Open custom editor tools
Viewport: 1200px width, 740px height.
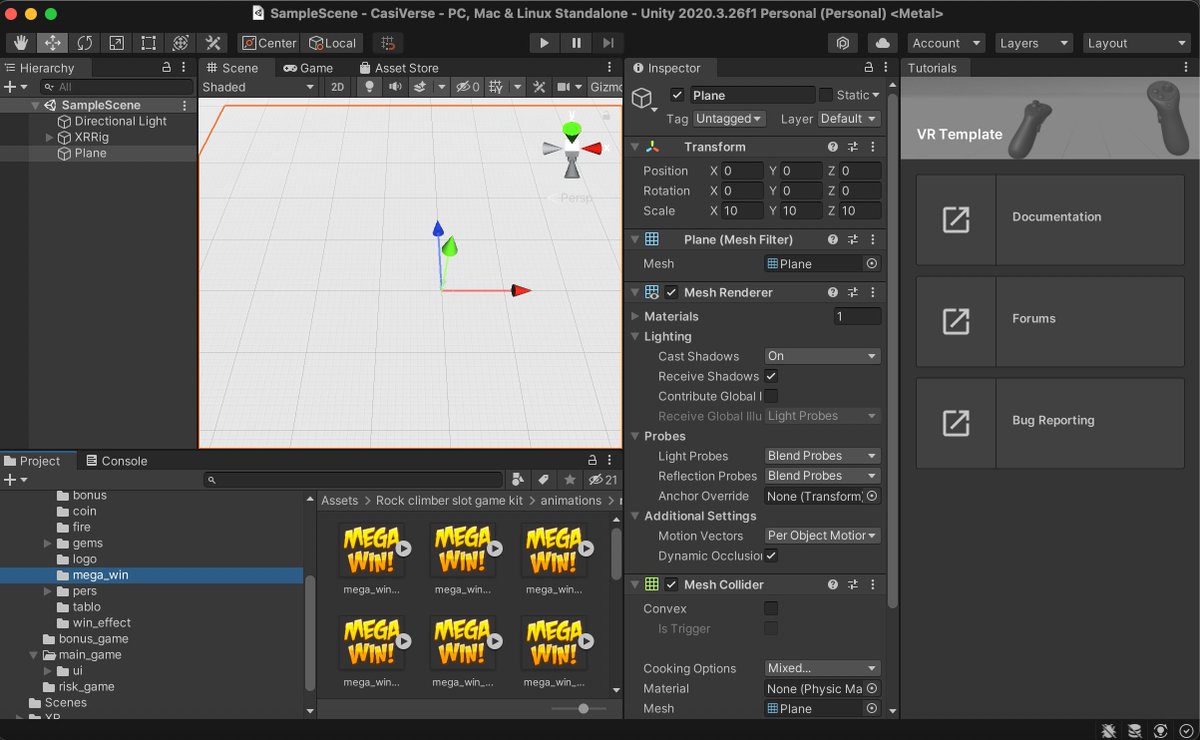point(213,43)
